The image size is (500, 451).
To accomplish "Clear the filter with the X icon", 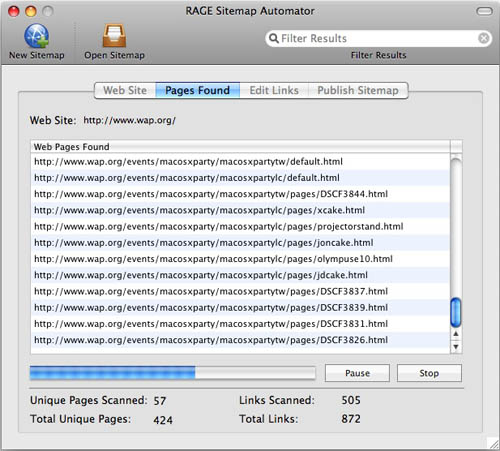I will click(x=483, y=38).
